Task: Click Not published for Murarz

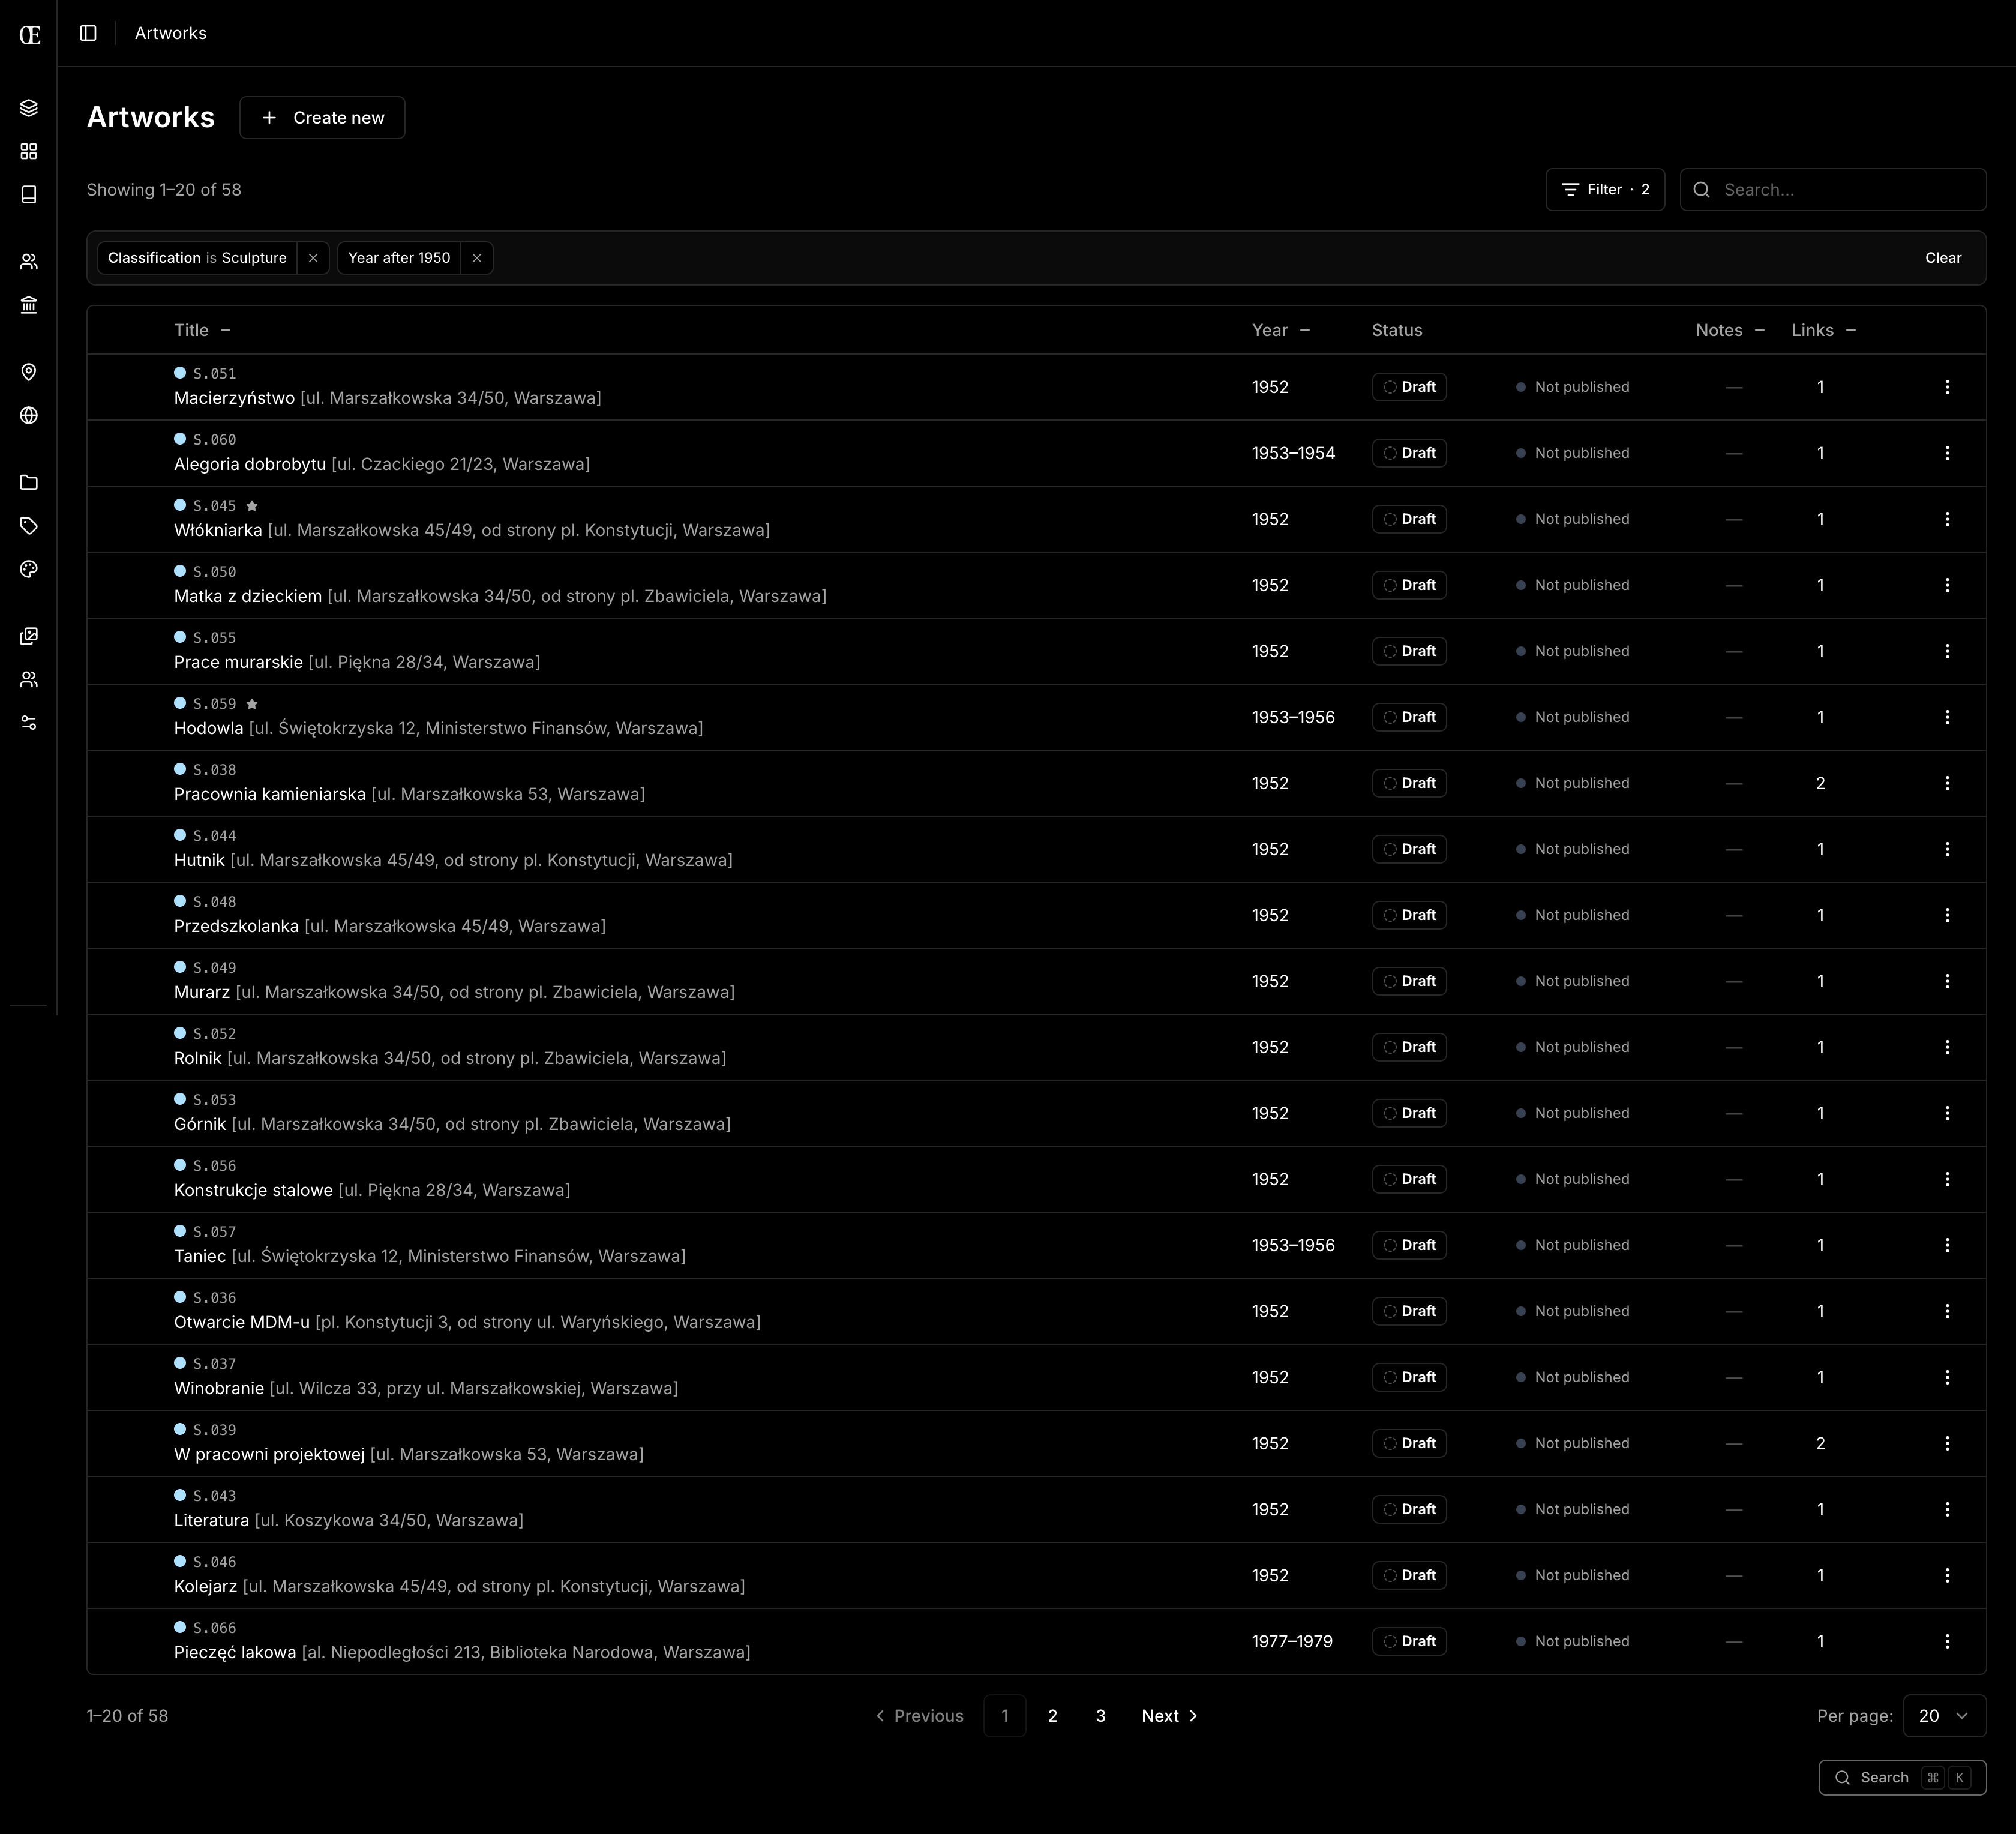Action: pos(1572,981)
